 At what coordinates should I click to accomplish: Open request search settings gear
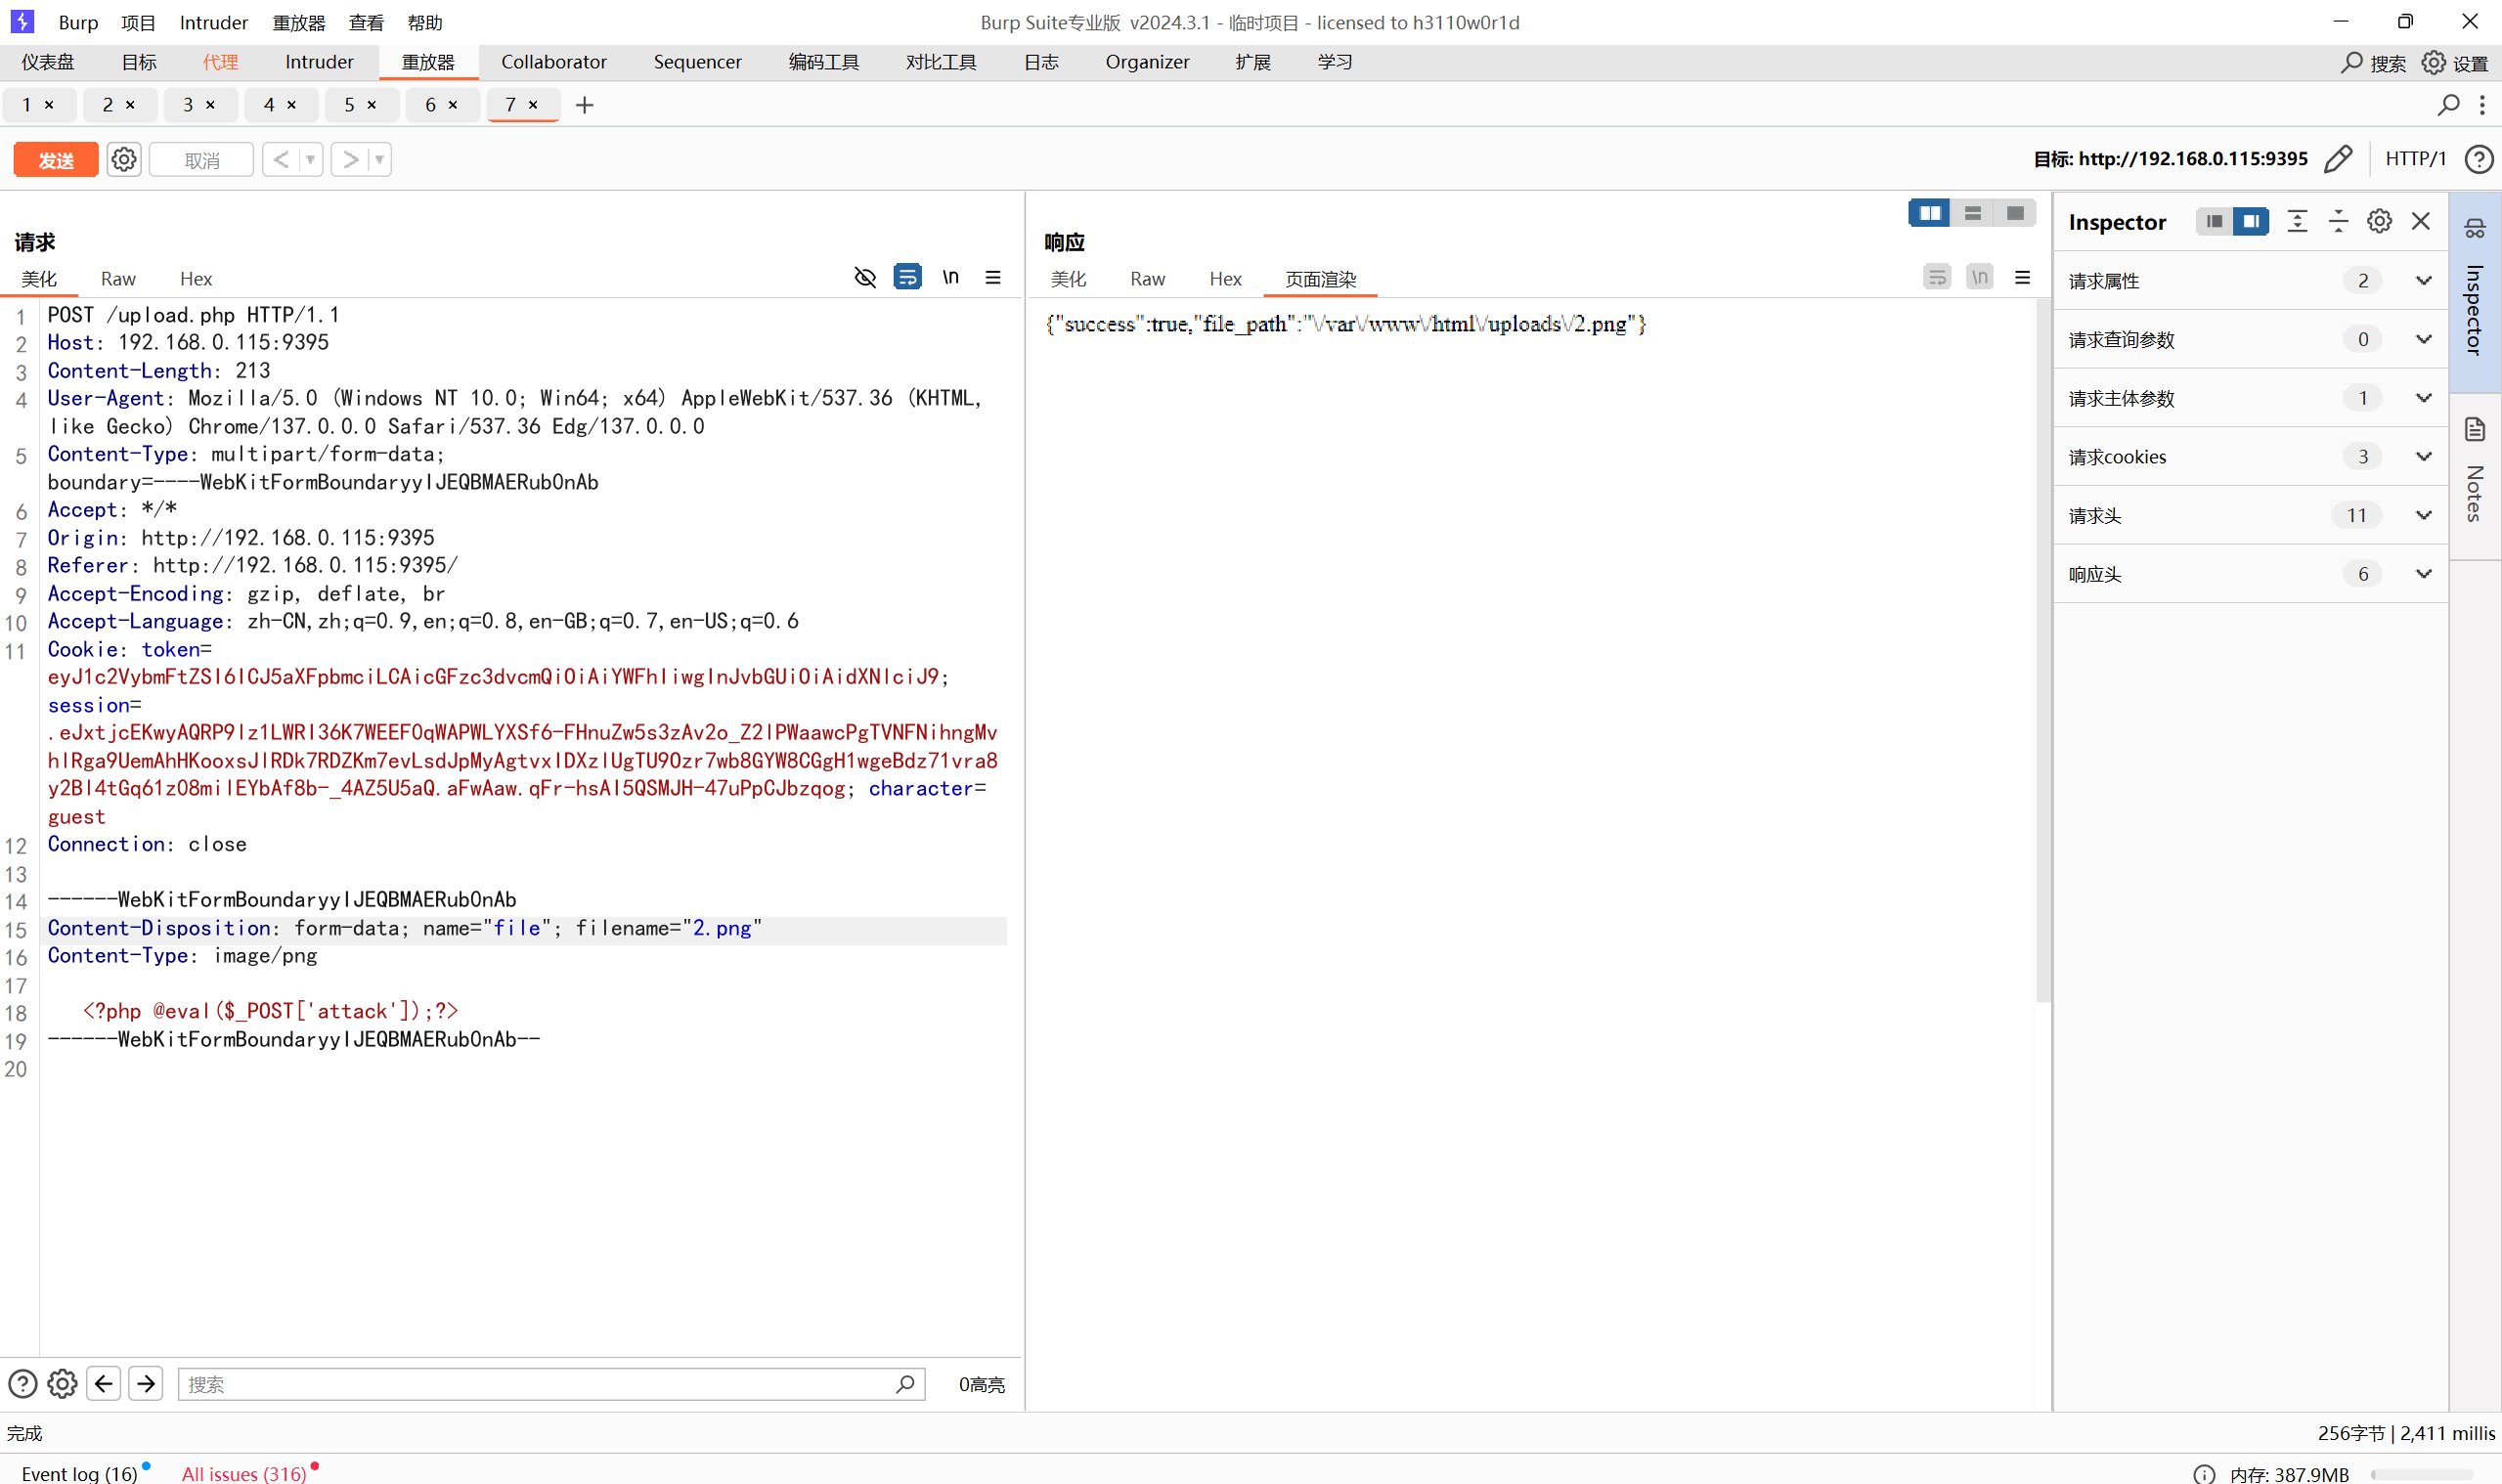(62, 1383)
